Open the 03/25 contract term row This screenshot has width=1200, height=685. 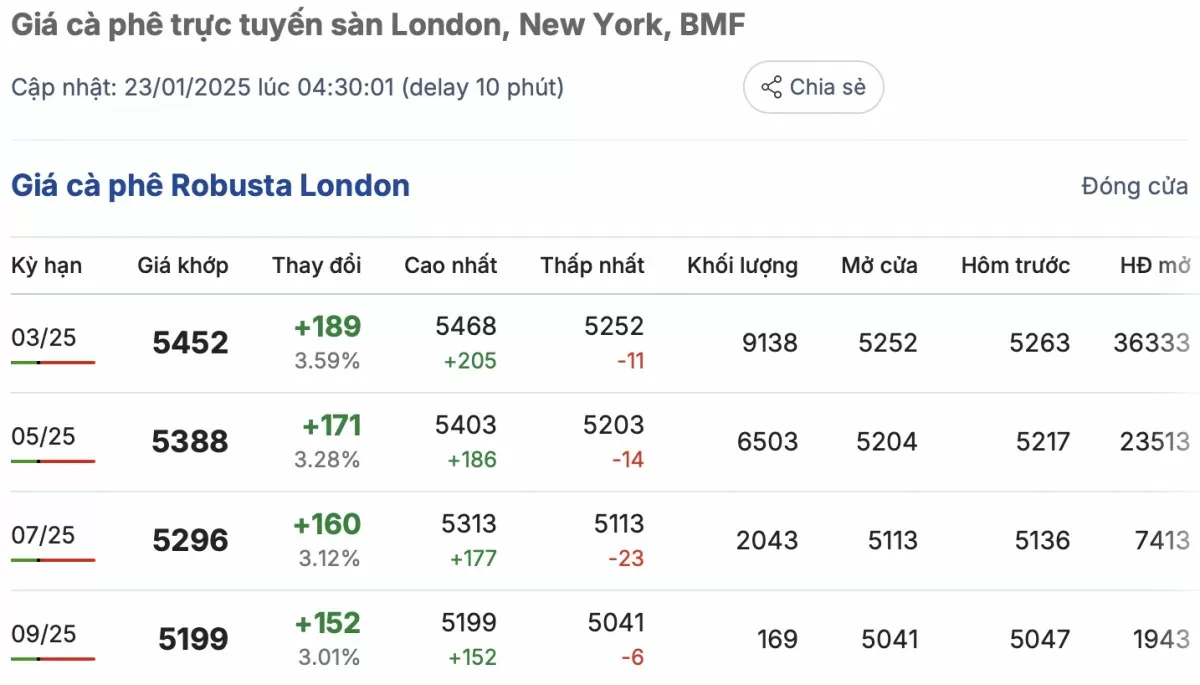[x=600, y=343]
